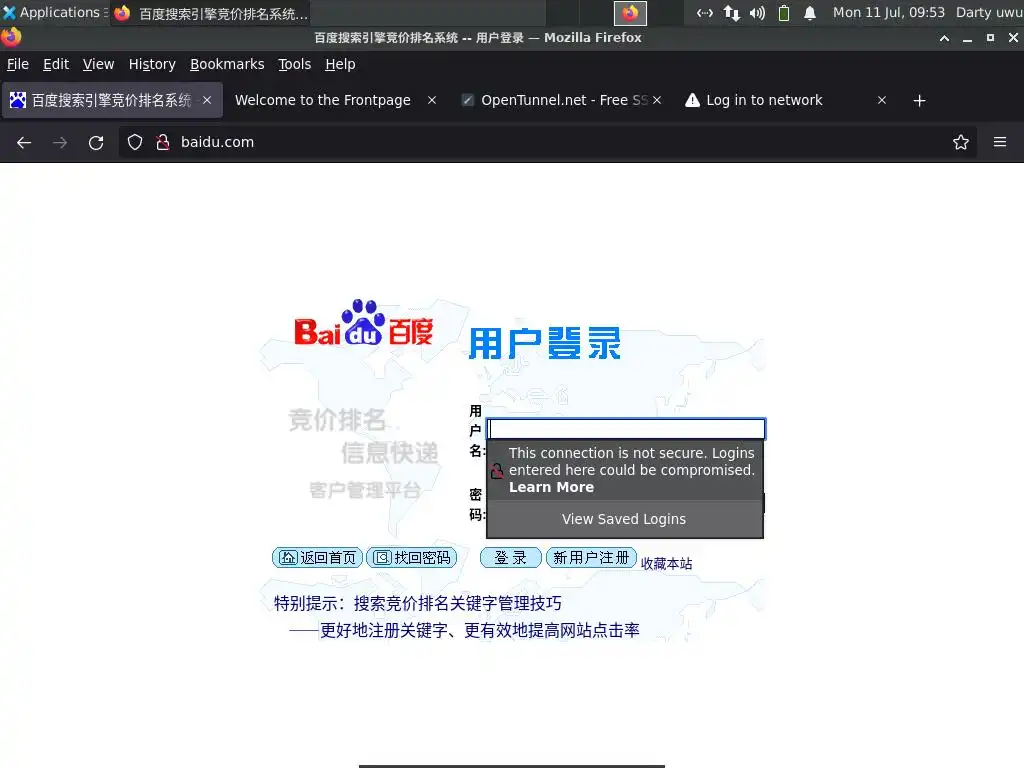Image resolution: width=1024 pixels, height=768 pixels.
Task: Switch to Welcome to the Frontpage tab
Action: point(323,100)
